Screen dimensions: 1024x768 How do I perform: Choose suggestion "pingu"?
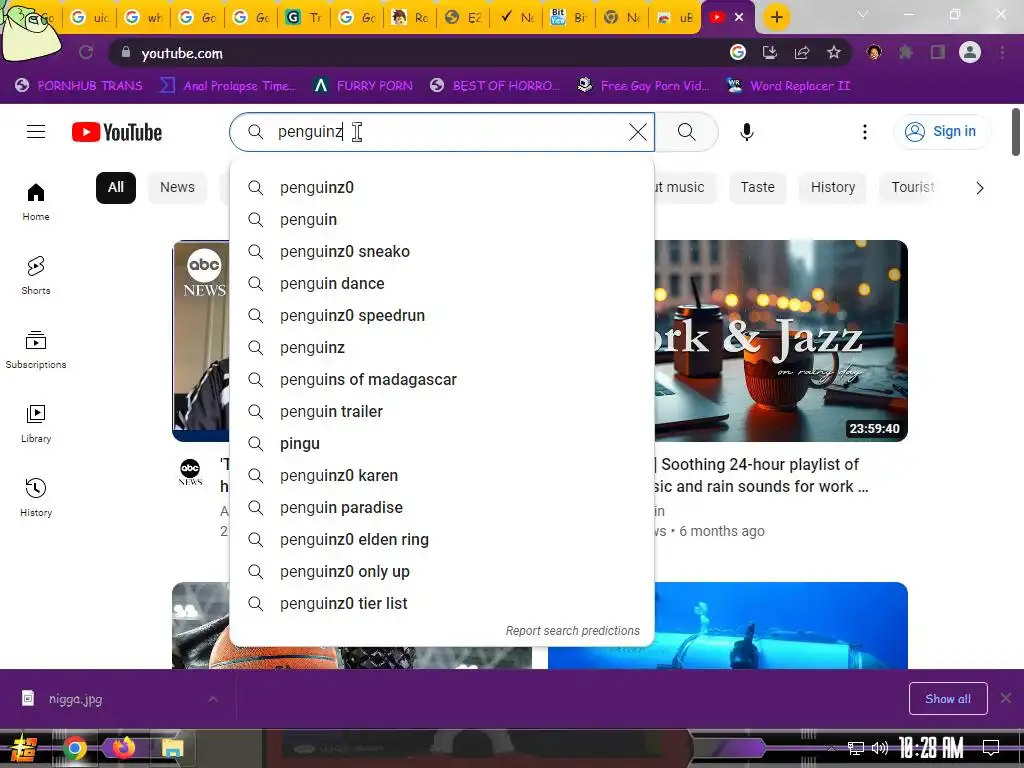442,443
